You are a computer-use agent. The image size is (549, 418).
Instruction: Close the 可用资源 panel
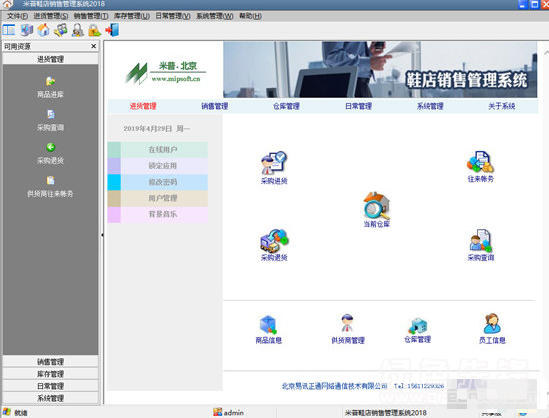[93, 46]
